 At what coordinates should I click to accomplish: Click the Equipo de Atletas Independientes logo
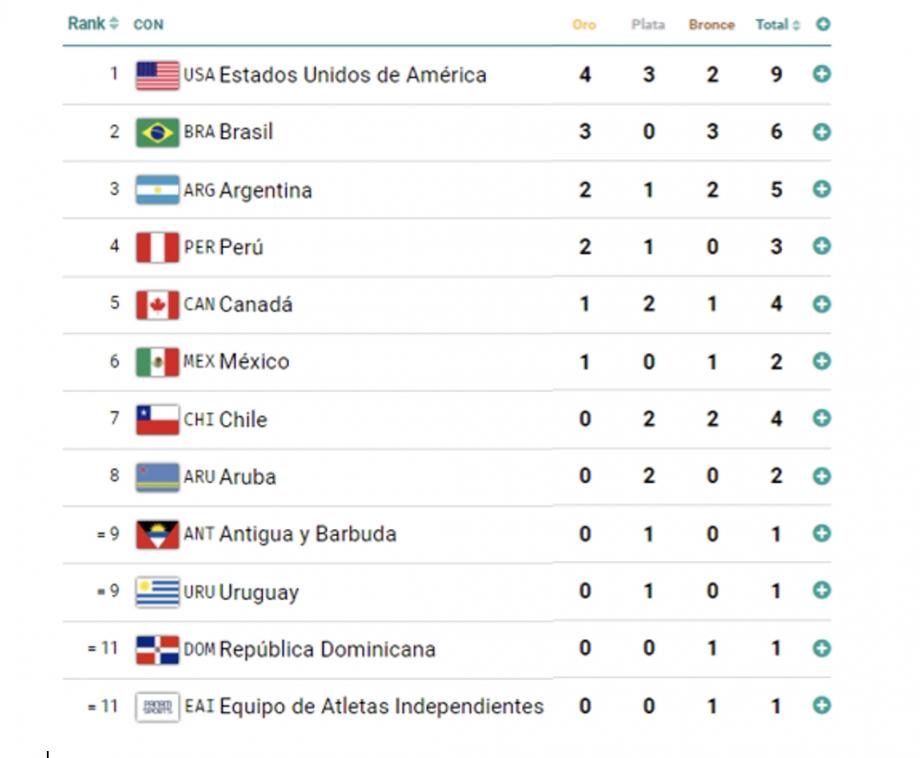pos(157,707)
